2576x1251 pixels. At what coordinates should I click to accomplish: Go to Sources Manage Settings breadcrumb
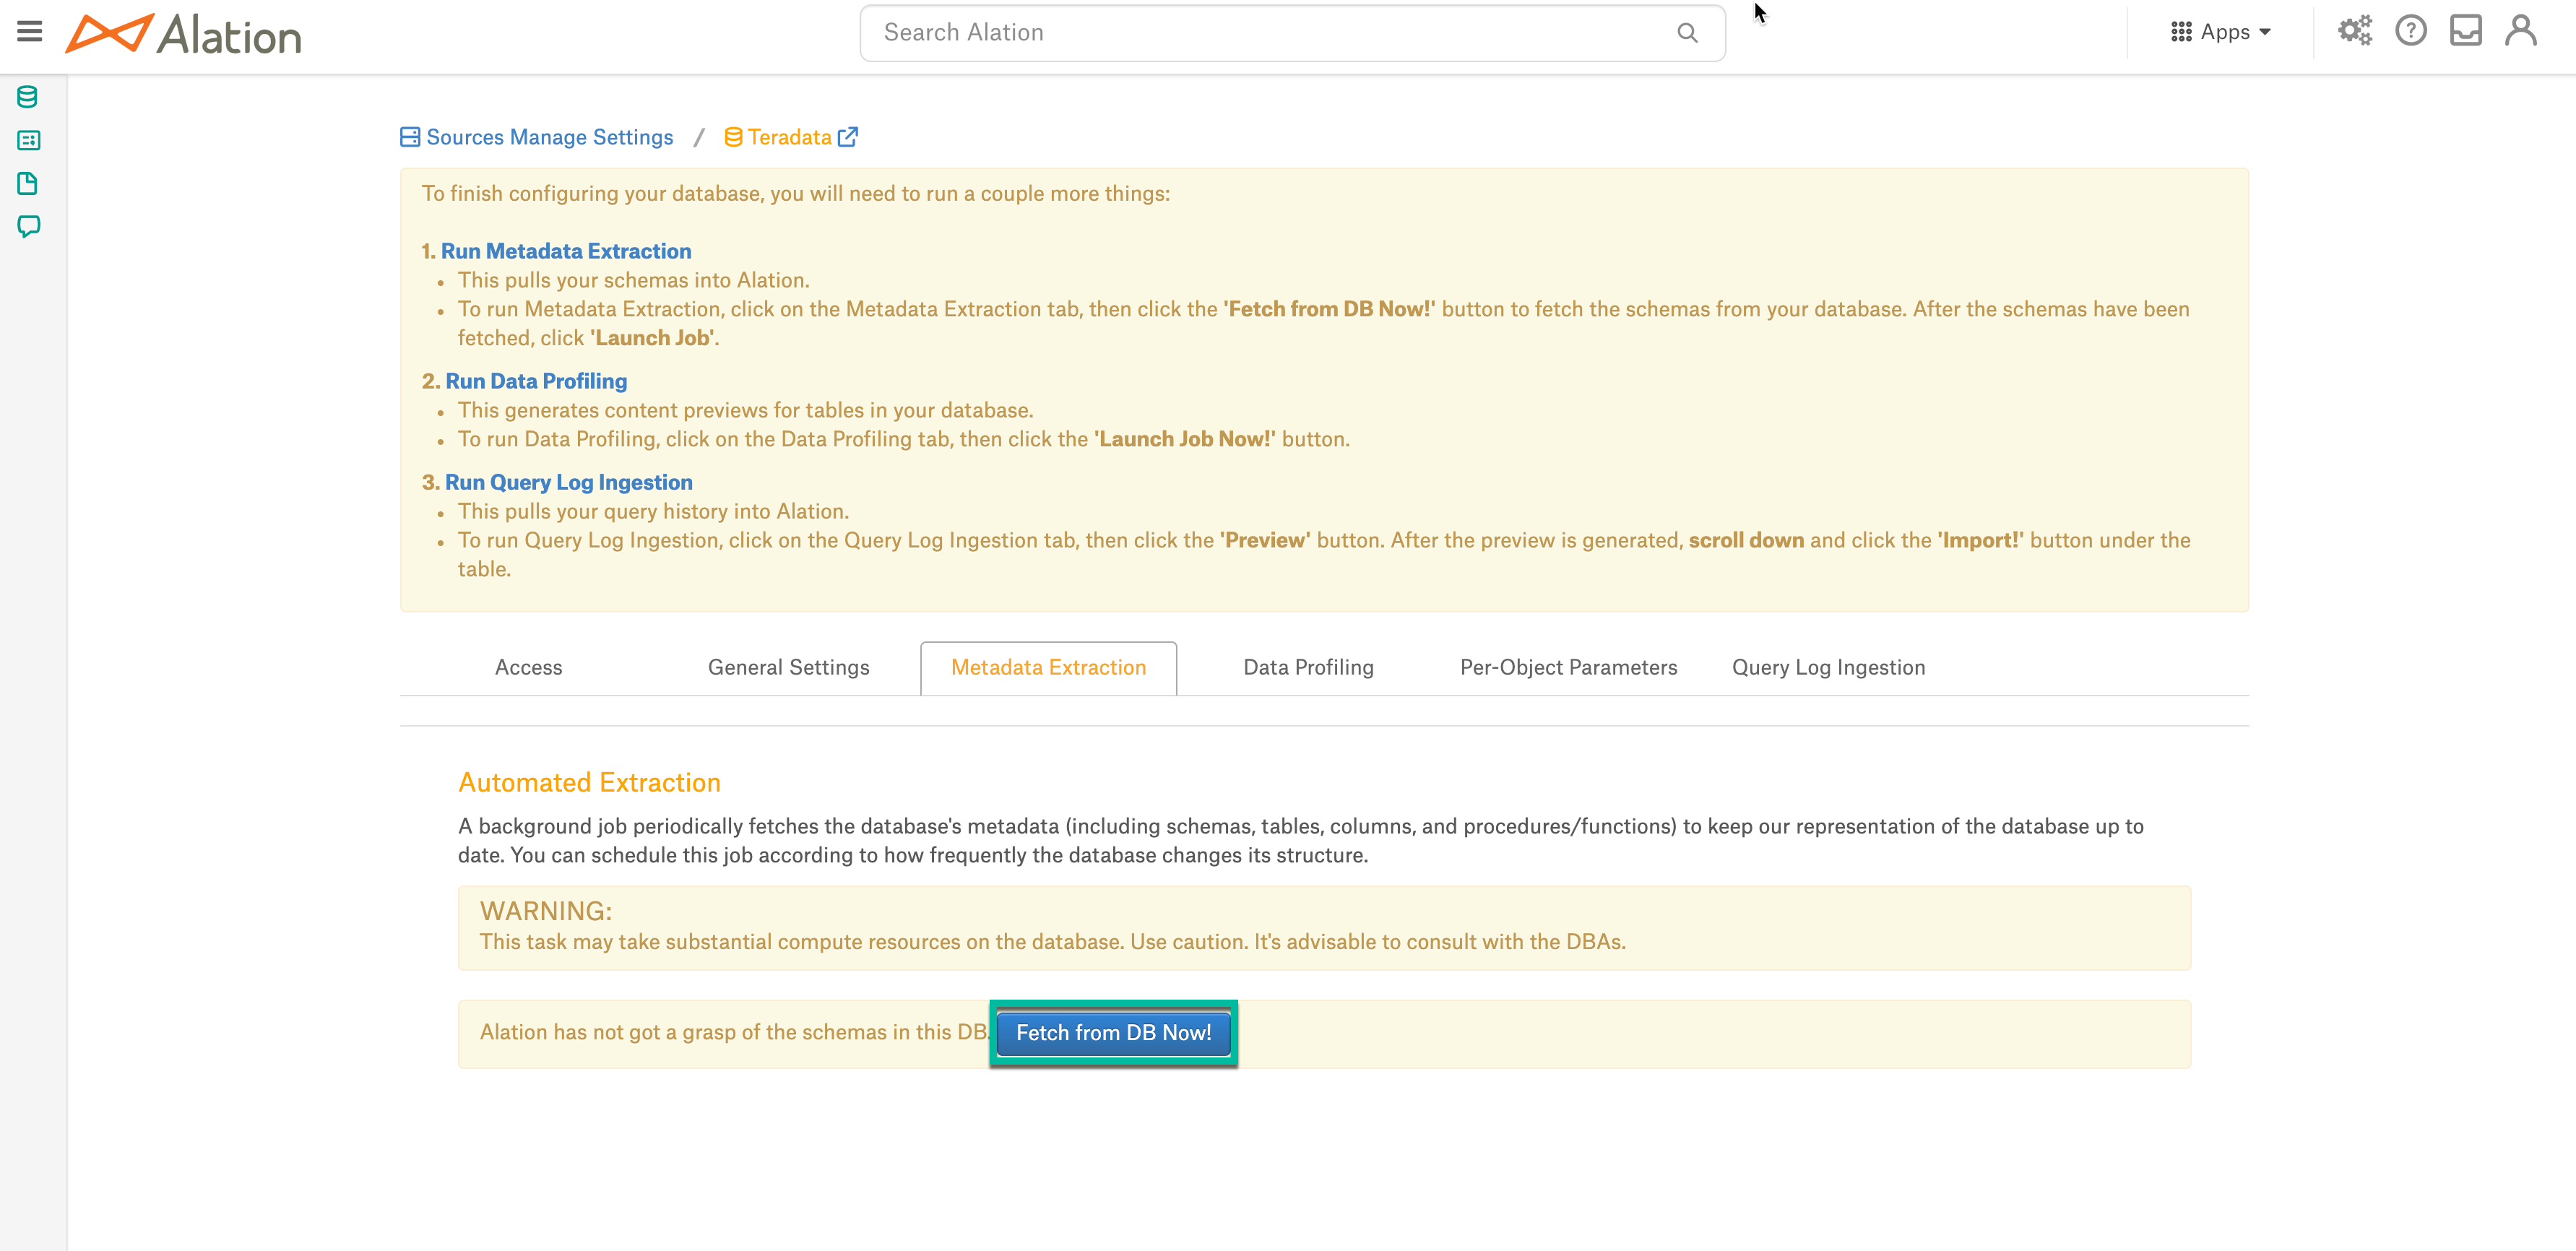pos(549,137)
